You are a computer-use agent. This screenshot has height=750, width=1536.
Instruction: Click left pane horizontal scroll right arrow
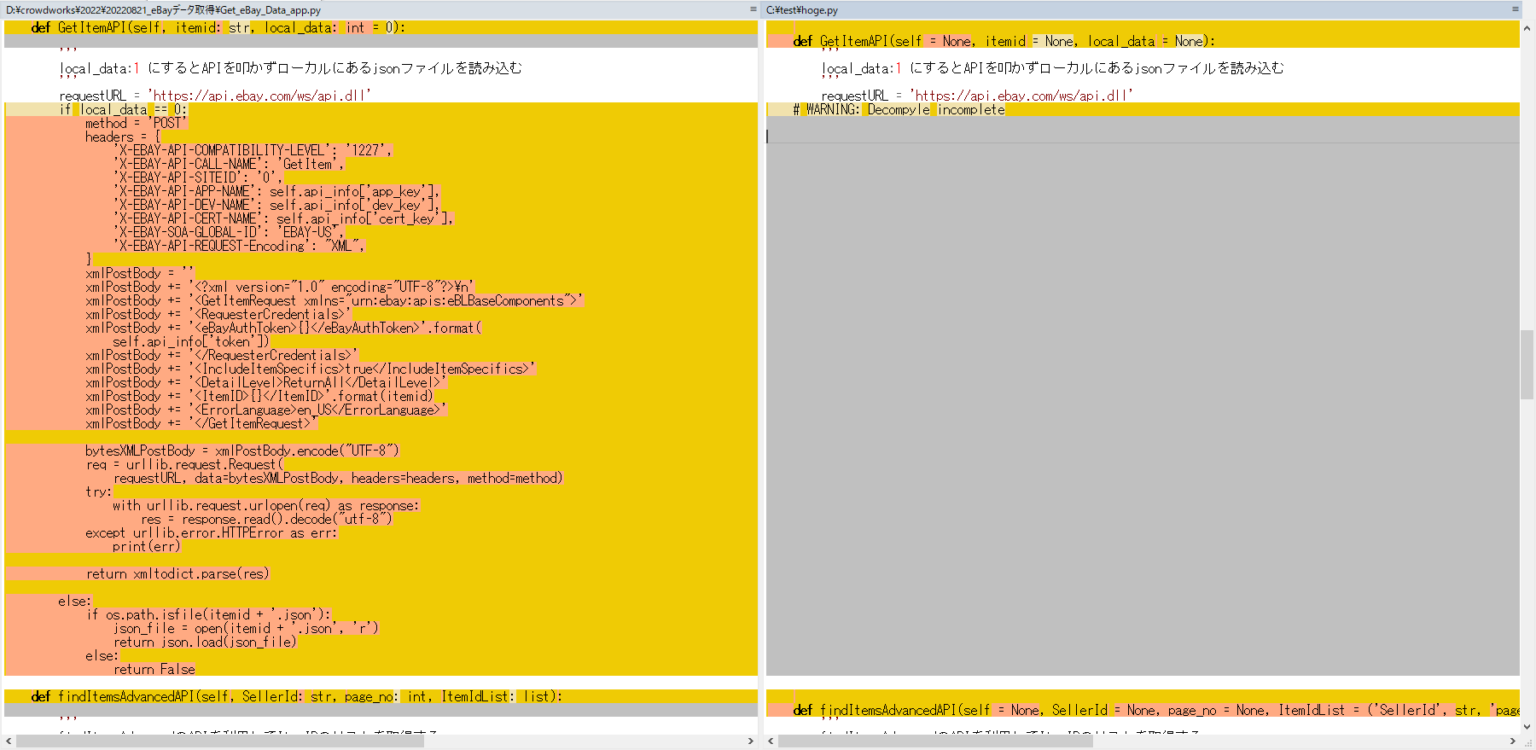pyautogui.click(x=751, y=742)
